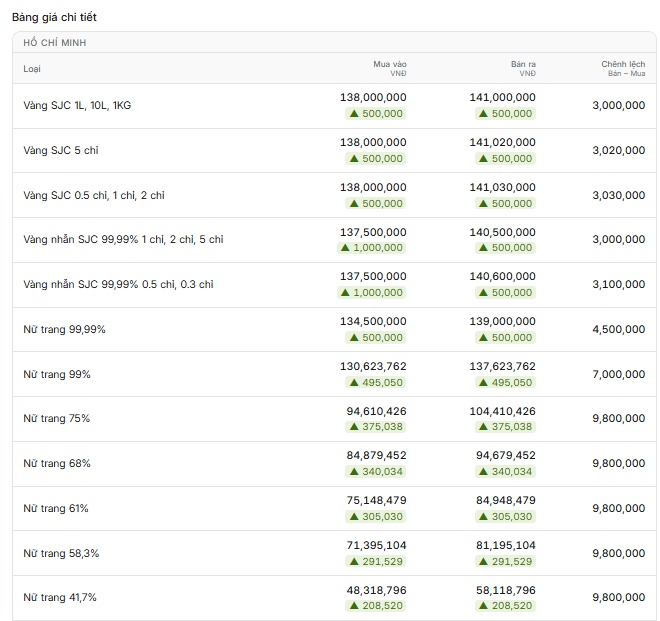Click sell price 58,118,796
660x621 pixels.
(x=506, y=591)
